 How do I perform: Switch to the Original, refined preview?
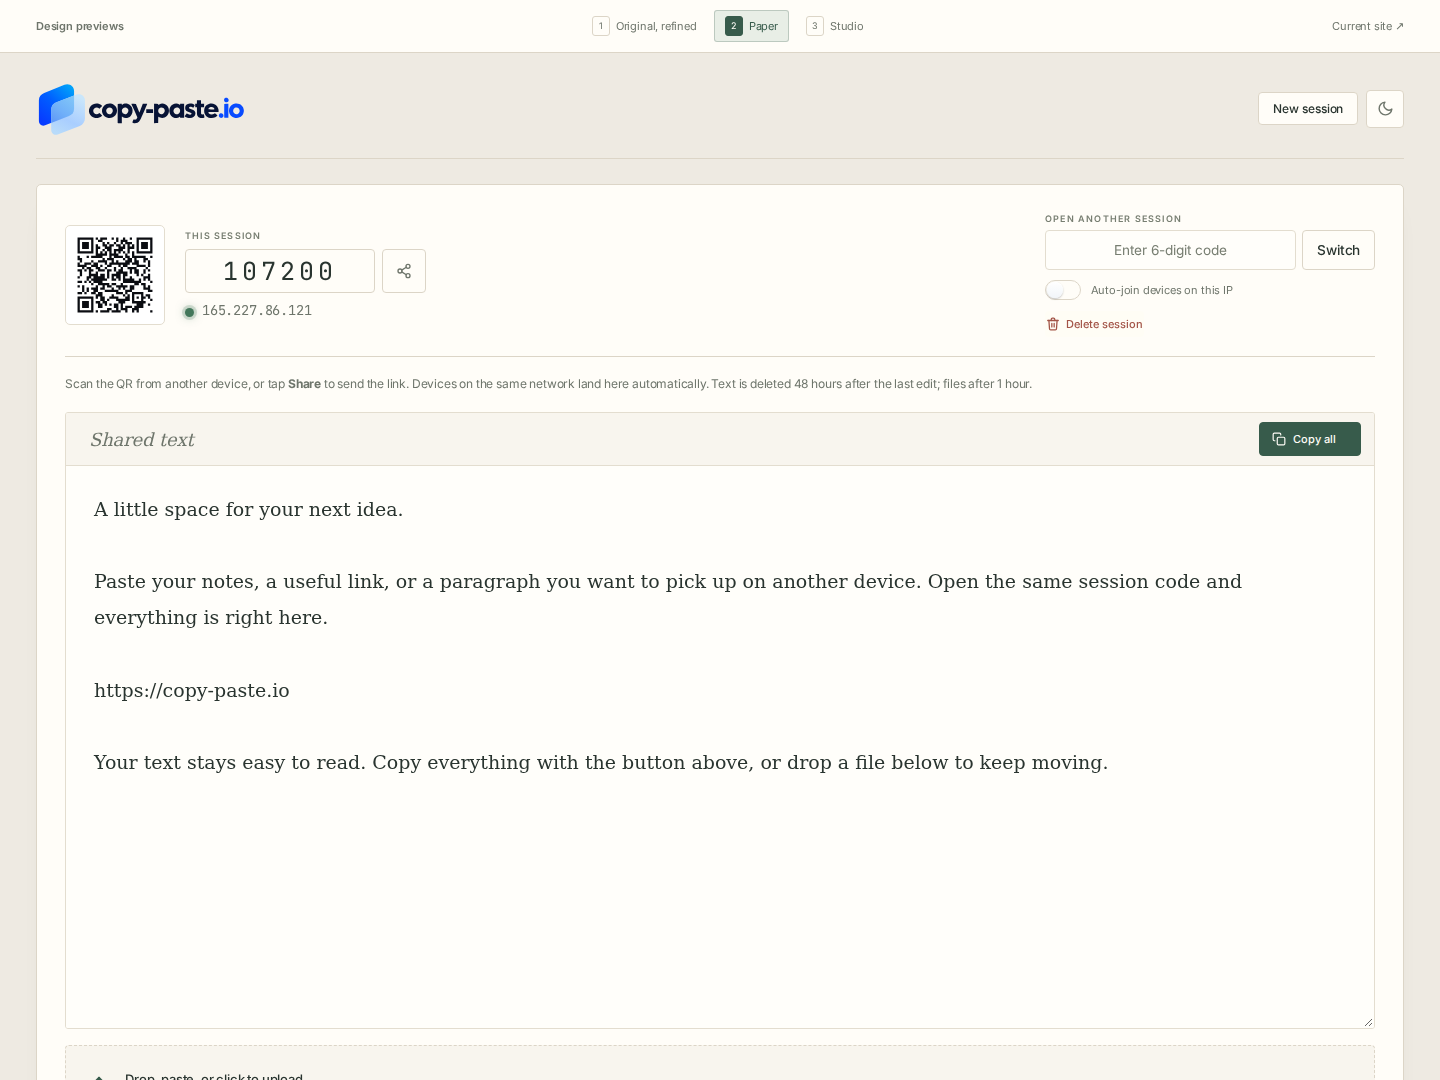click(x=645, y=26)
